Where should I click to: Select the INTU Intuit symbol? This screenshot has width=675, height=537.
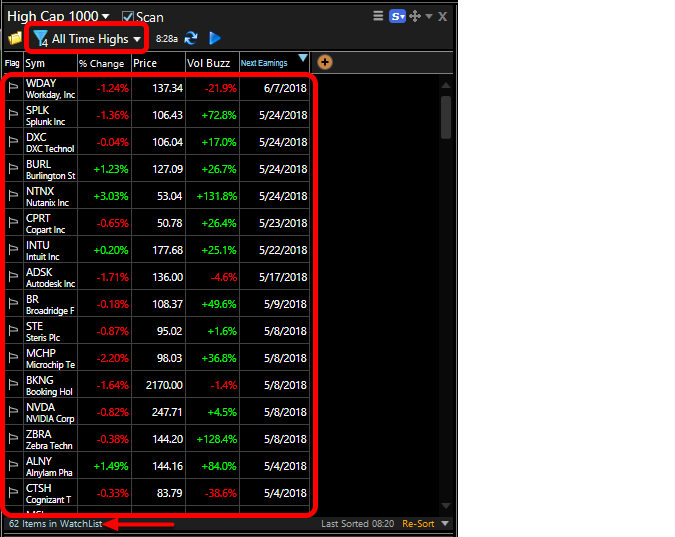[x=50, y=250]
